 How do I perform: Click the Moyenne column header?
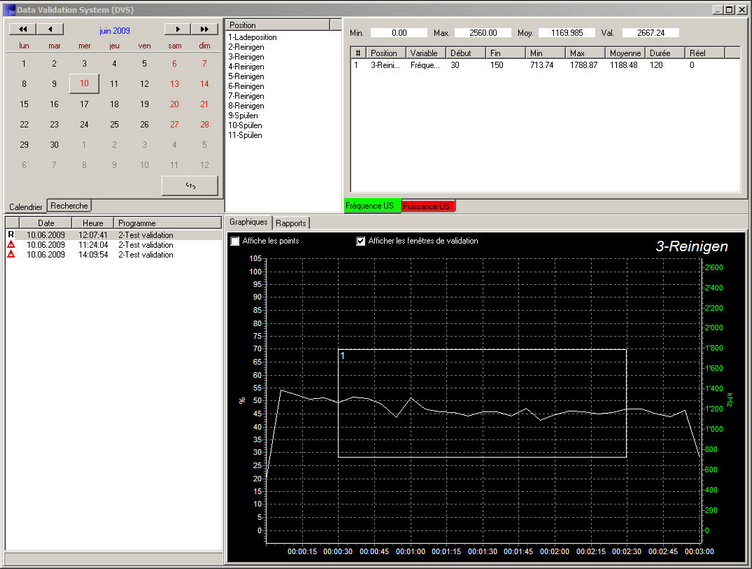tap(625, 53)
